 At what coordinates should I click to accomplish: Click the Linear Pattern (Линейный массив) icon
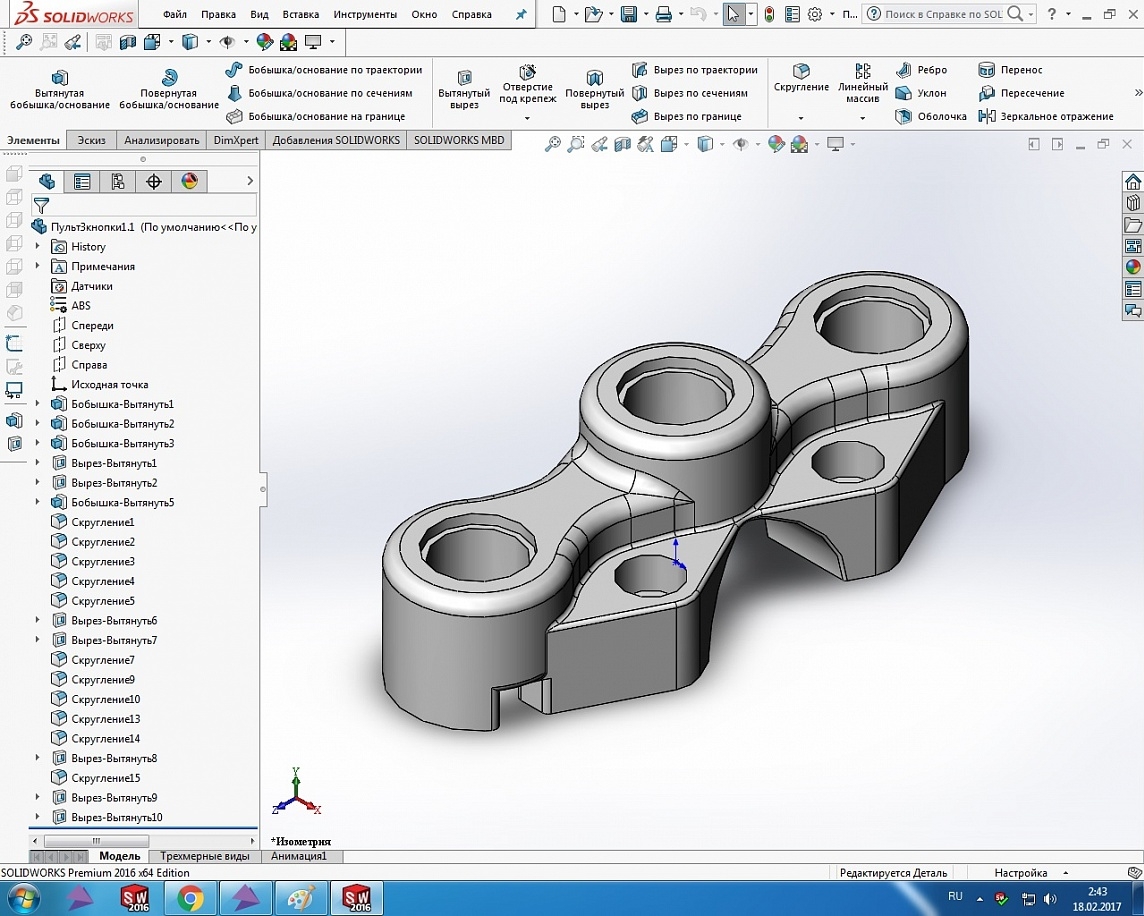[862, 71]
